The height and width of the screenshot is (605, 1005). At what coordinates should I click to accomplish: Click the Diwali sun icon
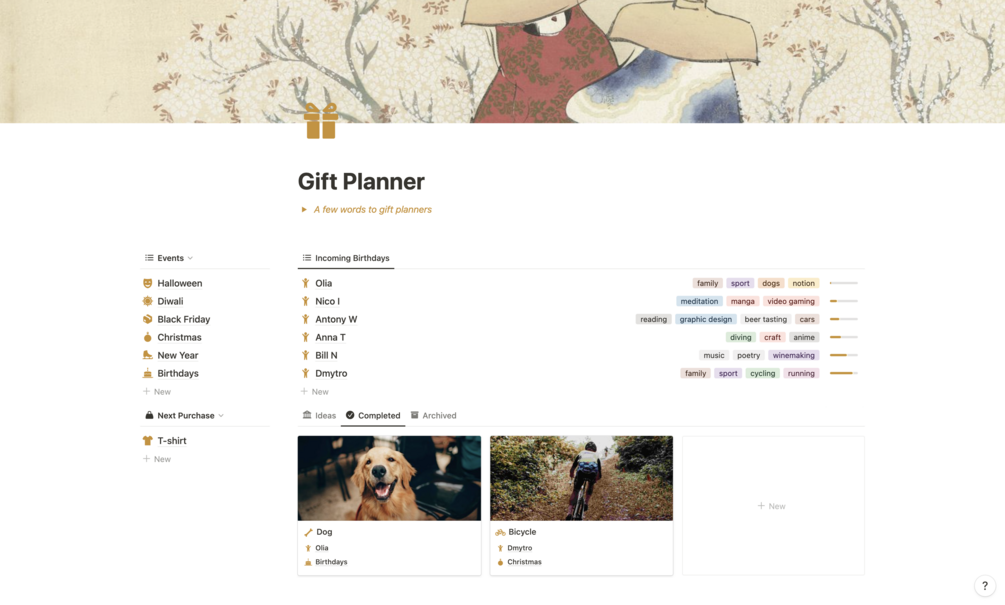147,301
